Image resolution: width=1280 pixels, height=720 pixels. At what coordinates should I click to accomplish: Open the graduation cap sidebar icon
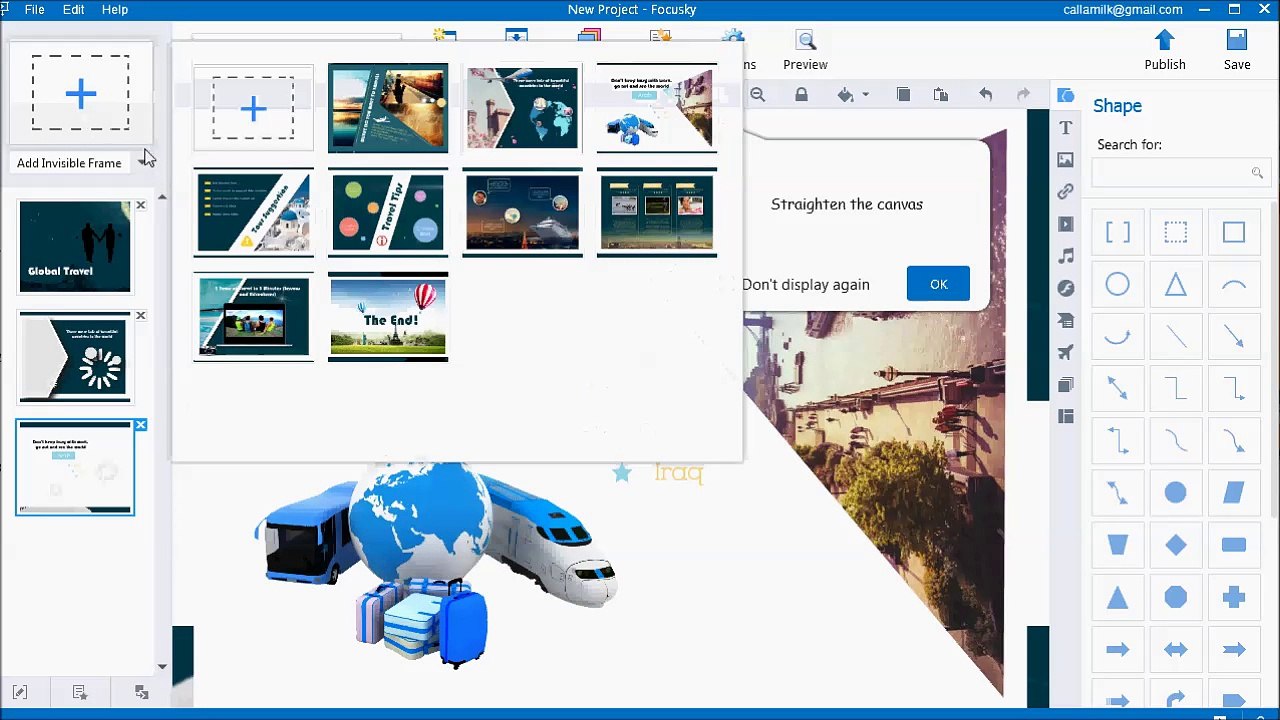click(1066, 320)
